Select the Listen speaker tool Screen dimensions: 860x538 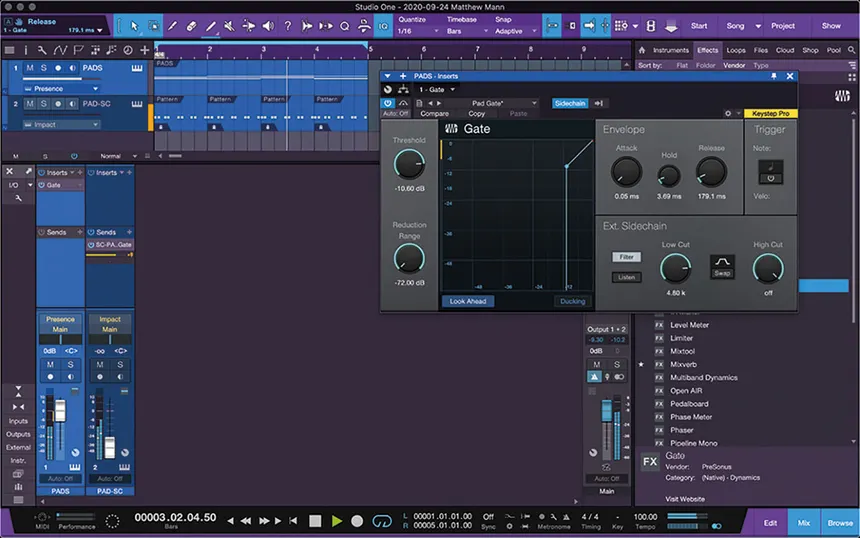[268, 26]
